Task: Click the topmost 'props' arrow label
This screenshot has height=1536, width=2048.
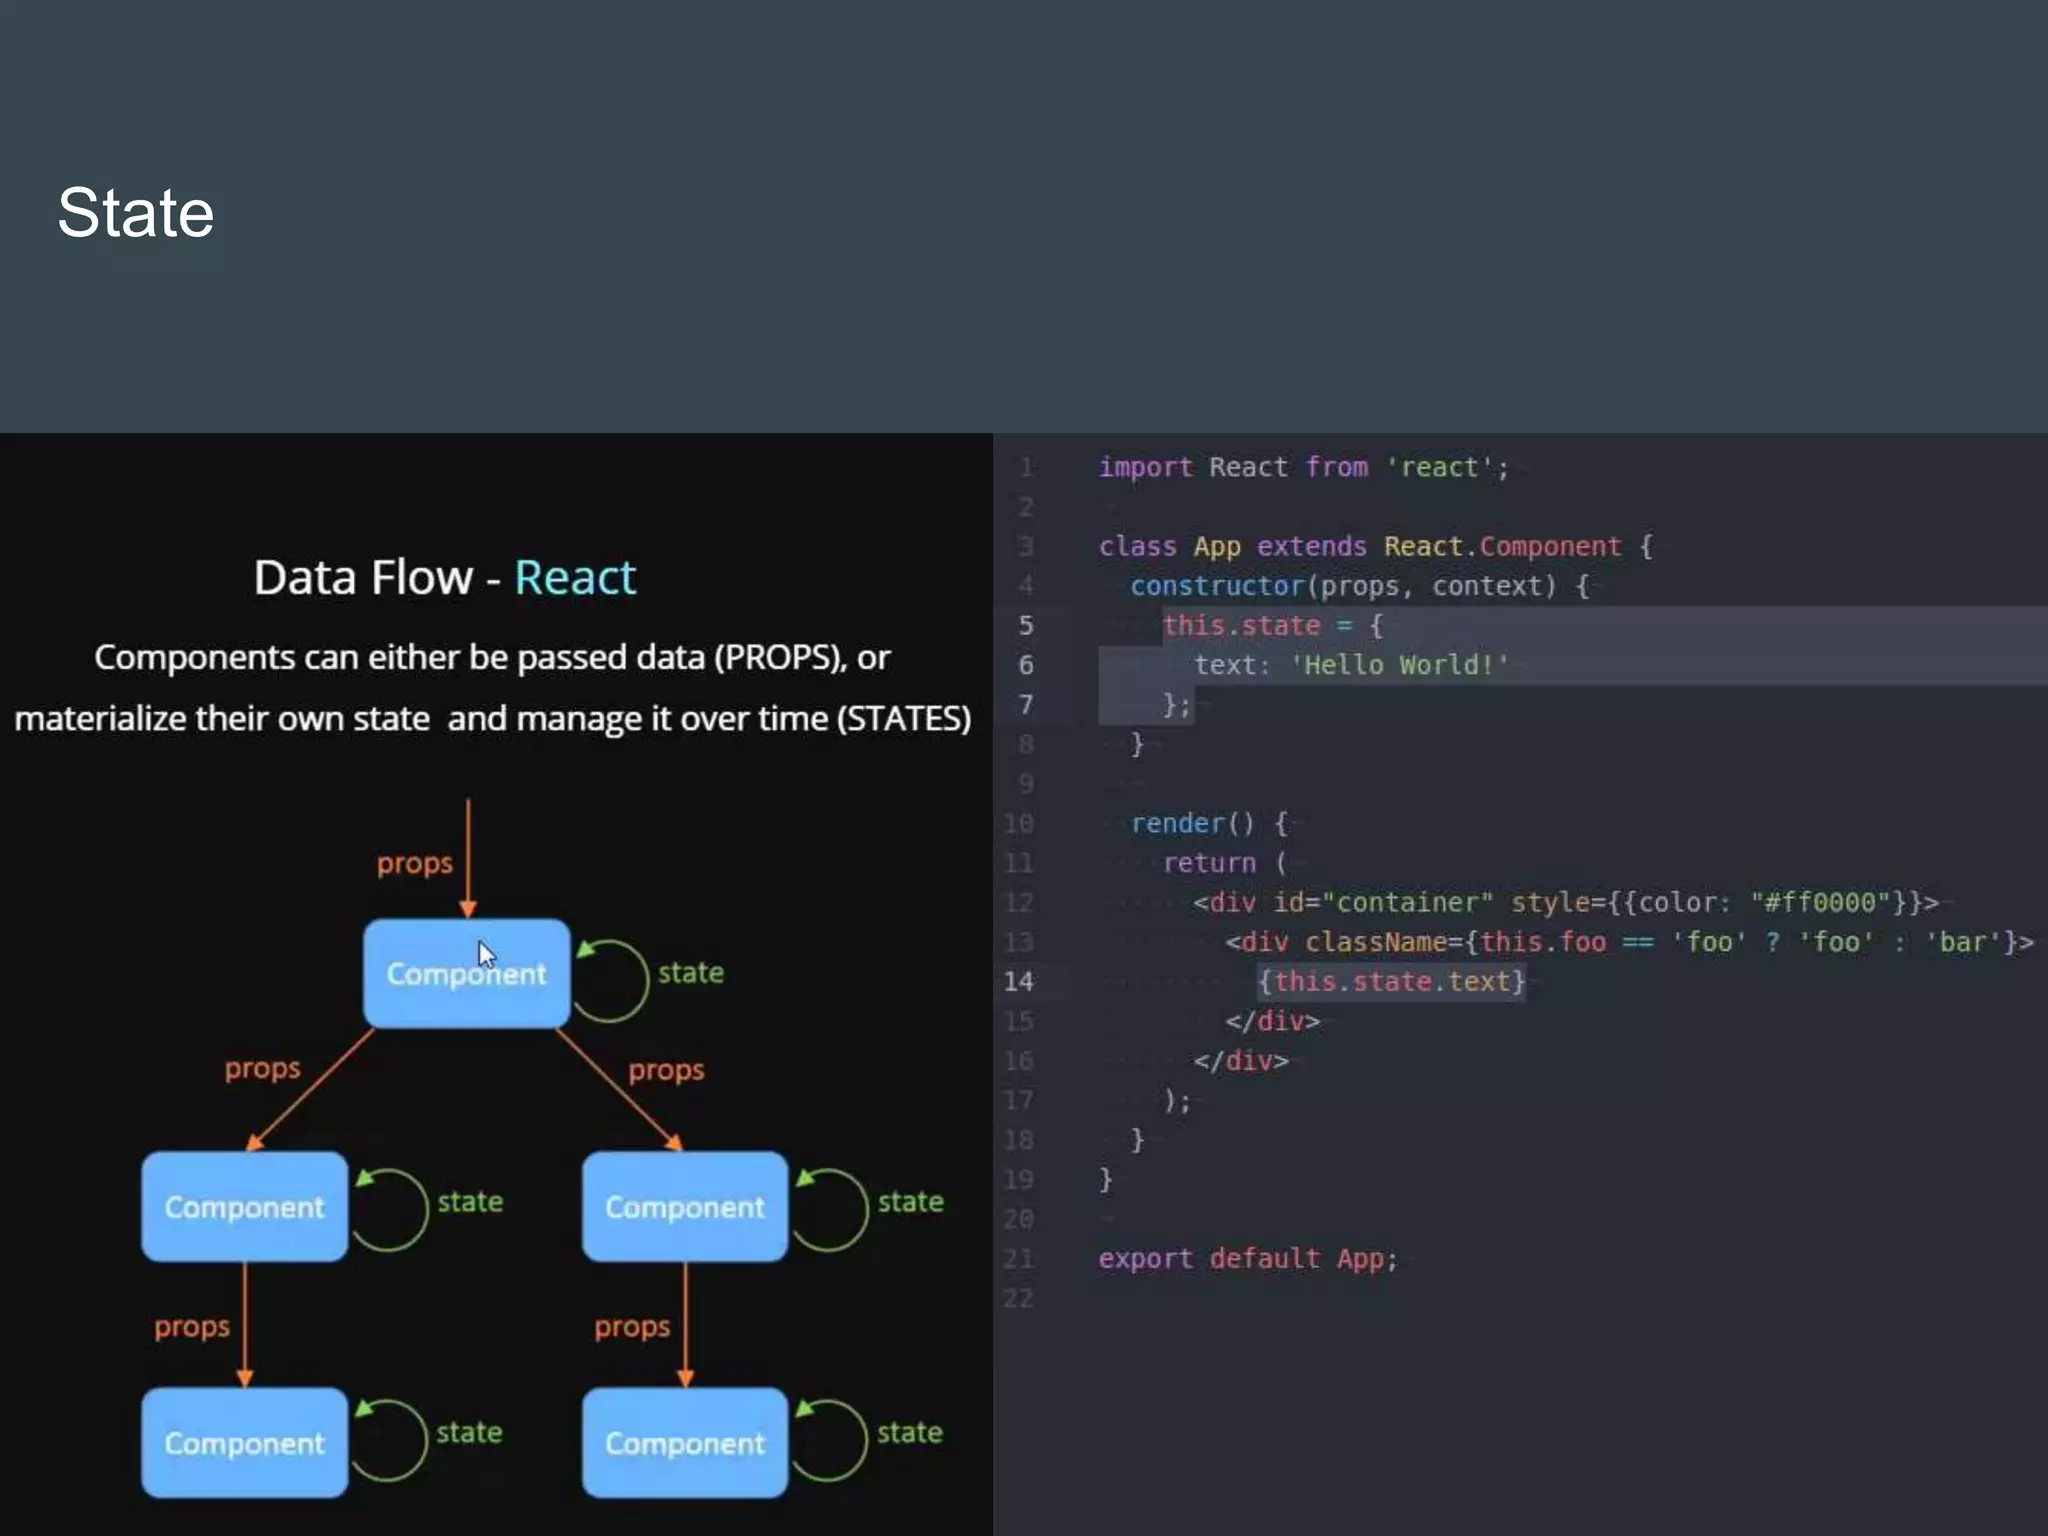Action: coord(414,863)
